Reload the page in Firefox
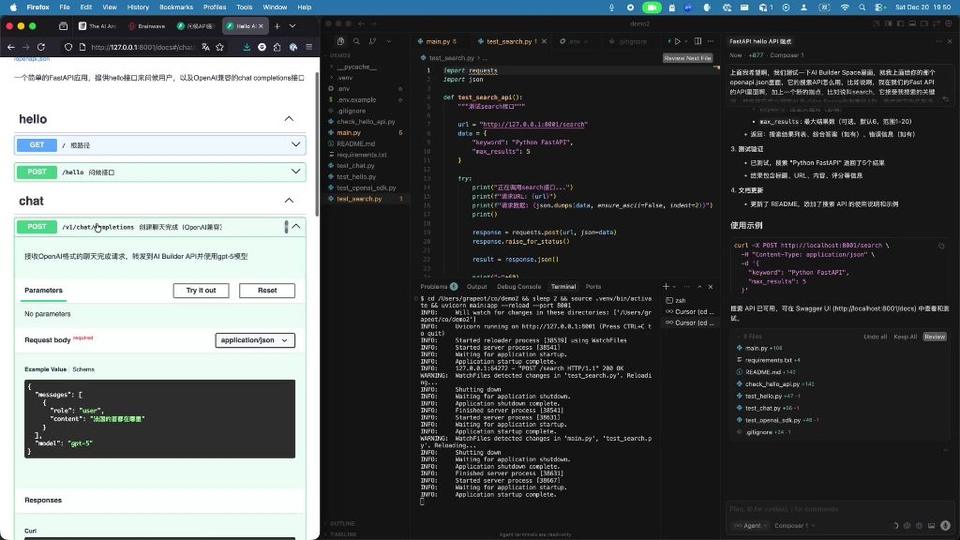Viewport: 960px width, 540px height. pos(41,47)
